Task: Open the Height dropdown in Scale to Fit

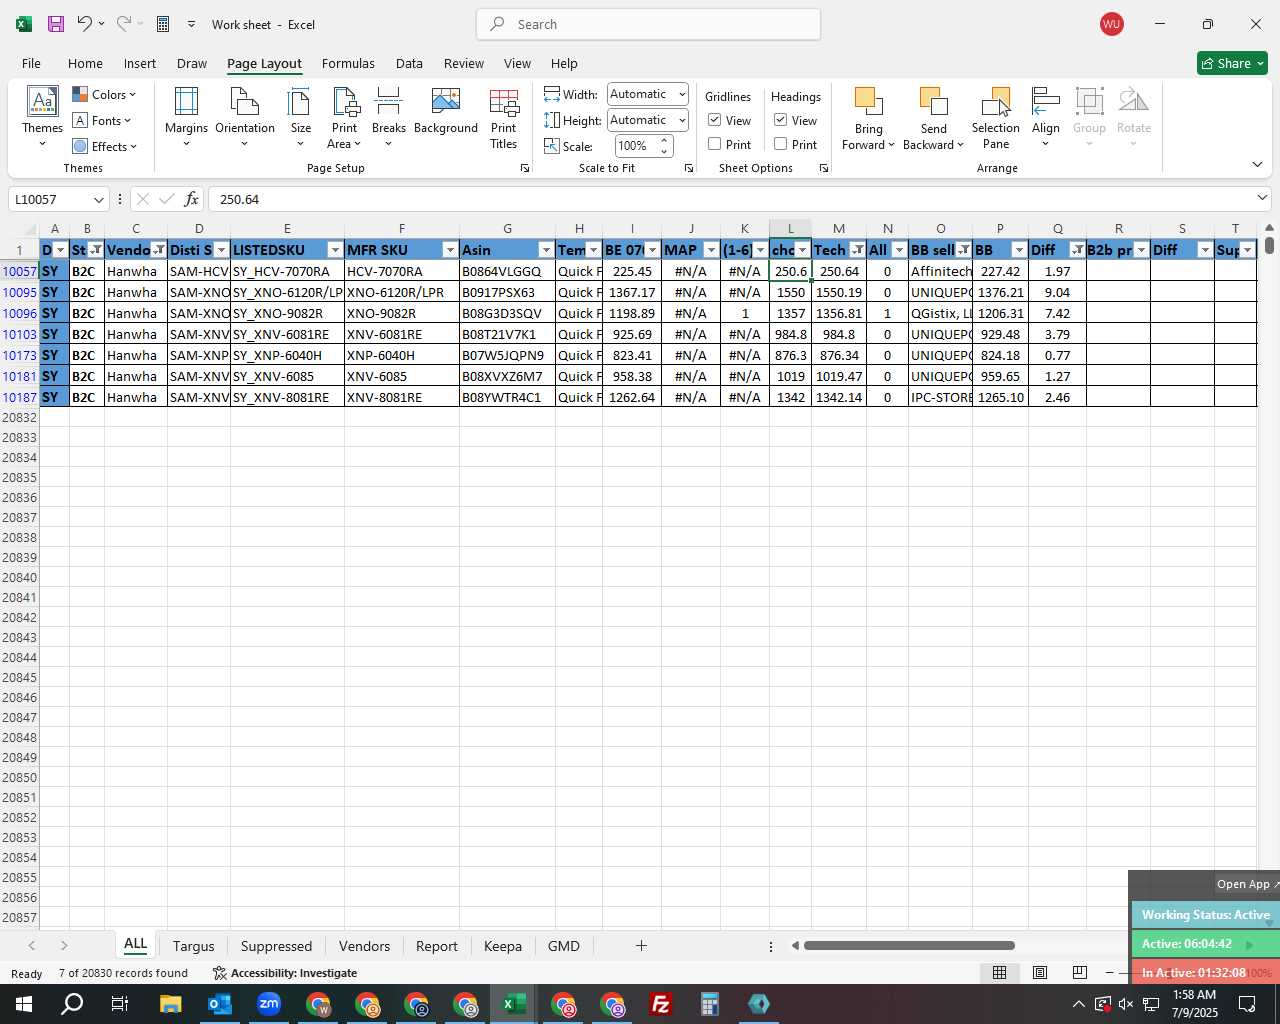Action: (682, 120)
